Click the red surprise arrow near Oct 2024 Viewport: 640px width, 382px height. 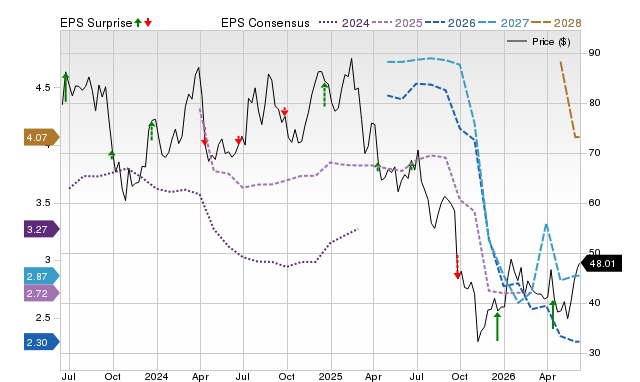(284, 111)
